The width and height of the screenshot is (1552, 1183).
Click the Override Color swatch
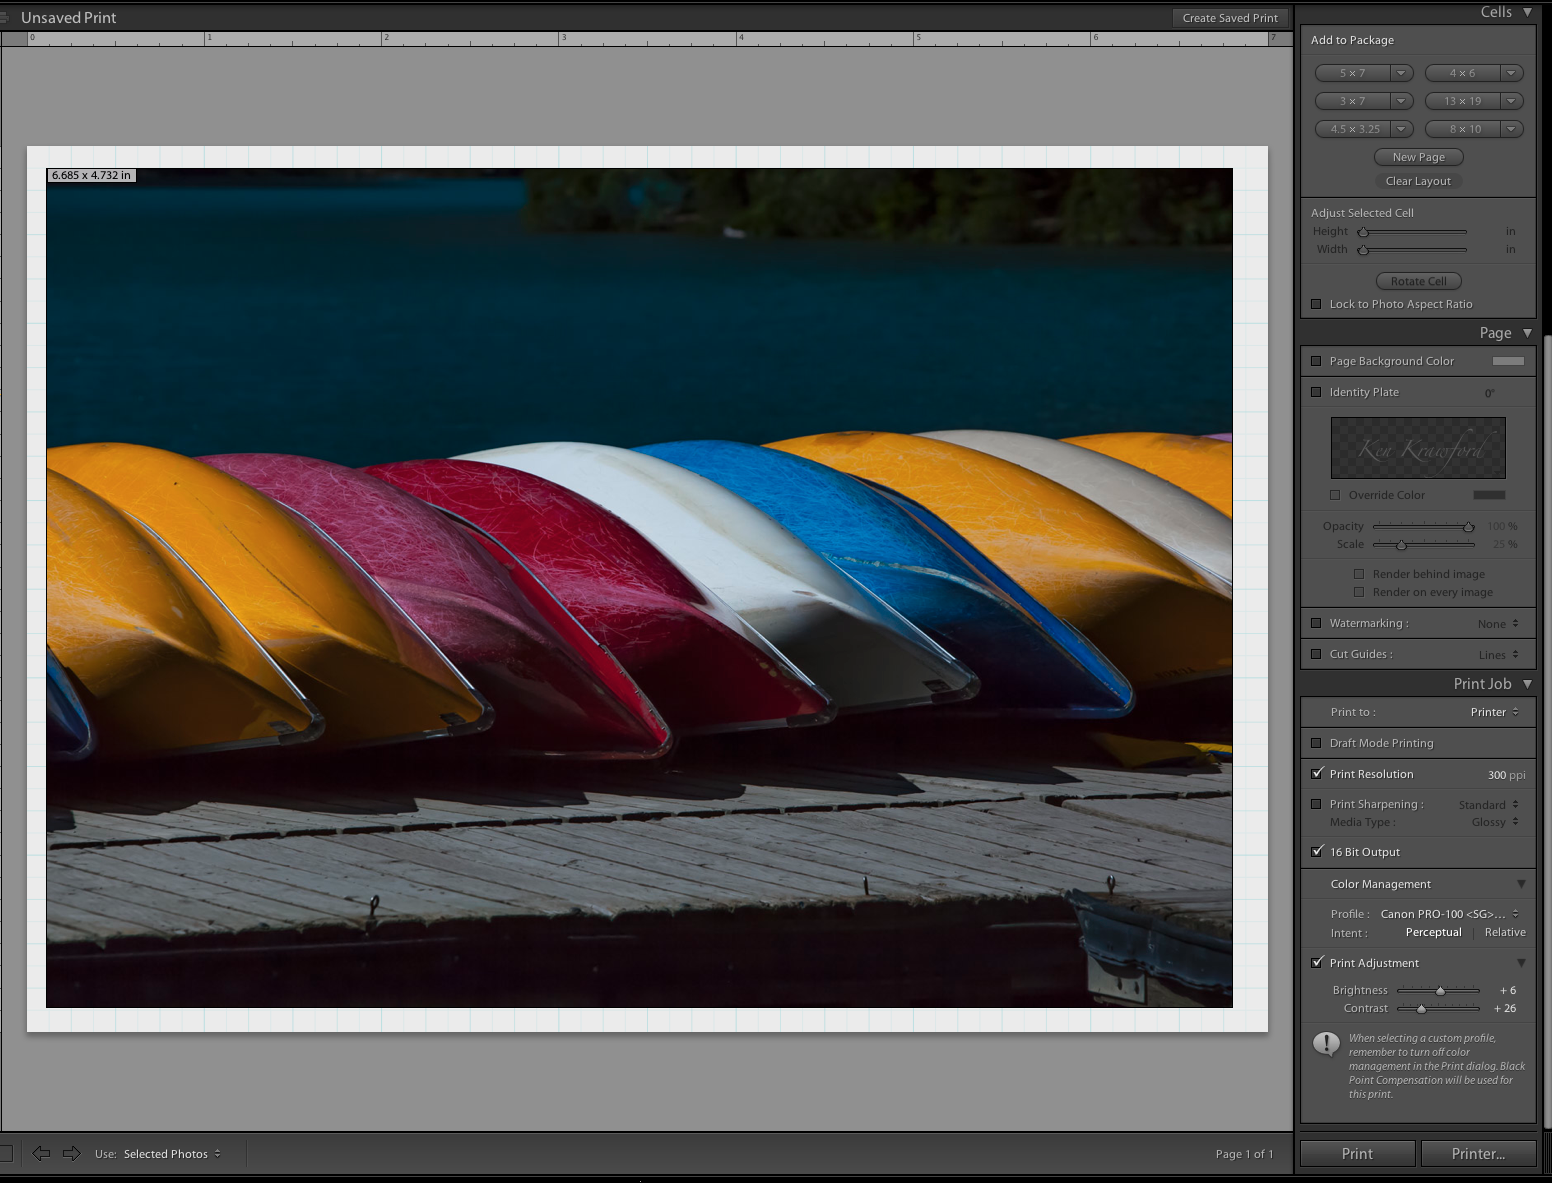[1489, 494]
